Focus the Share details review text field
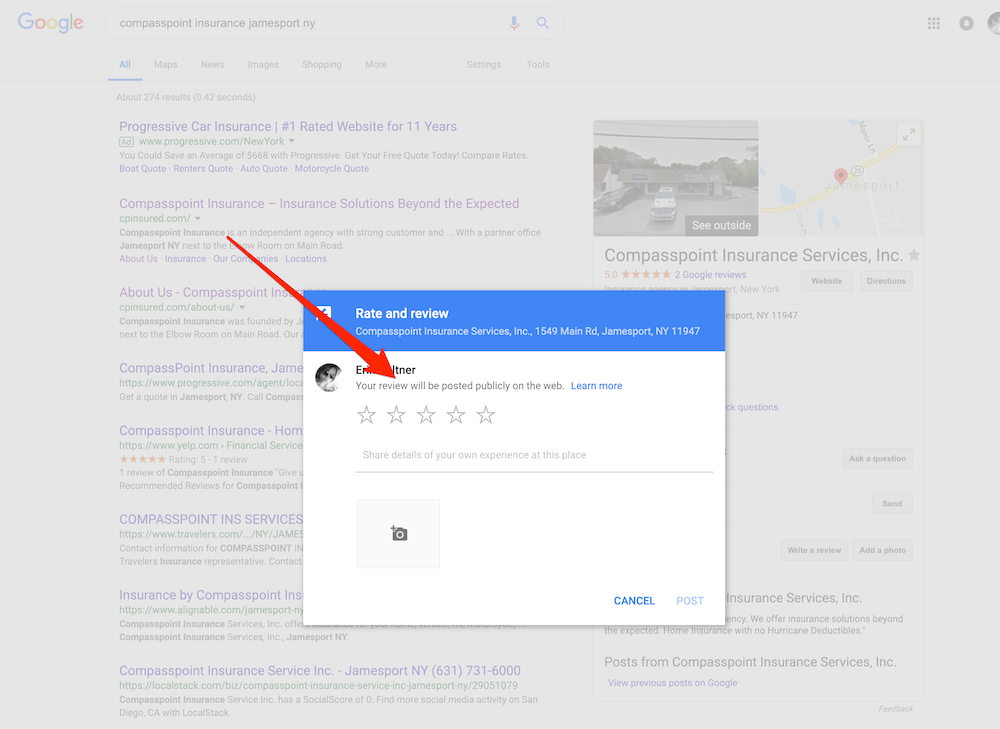 [534, 455]
